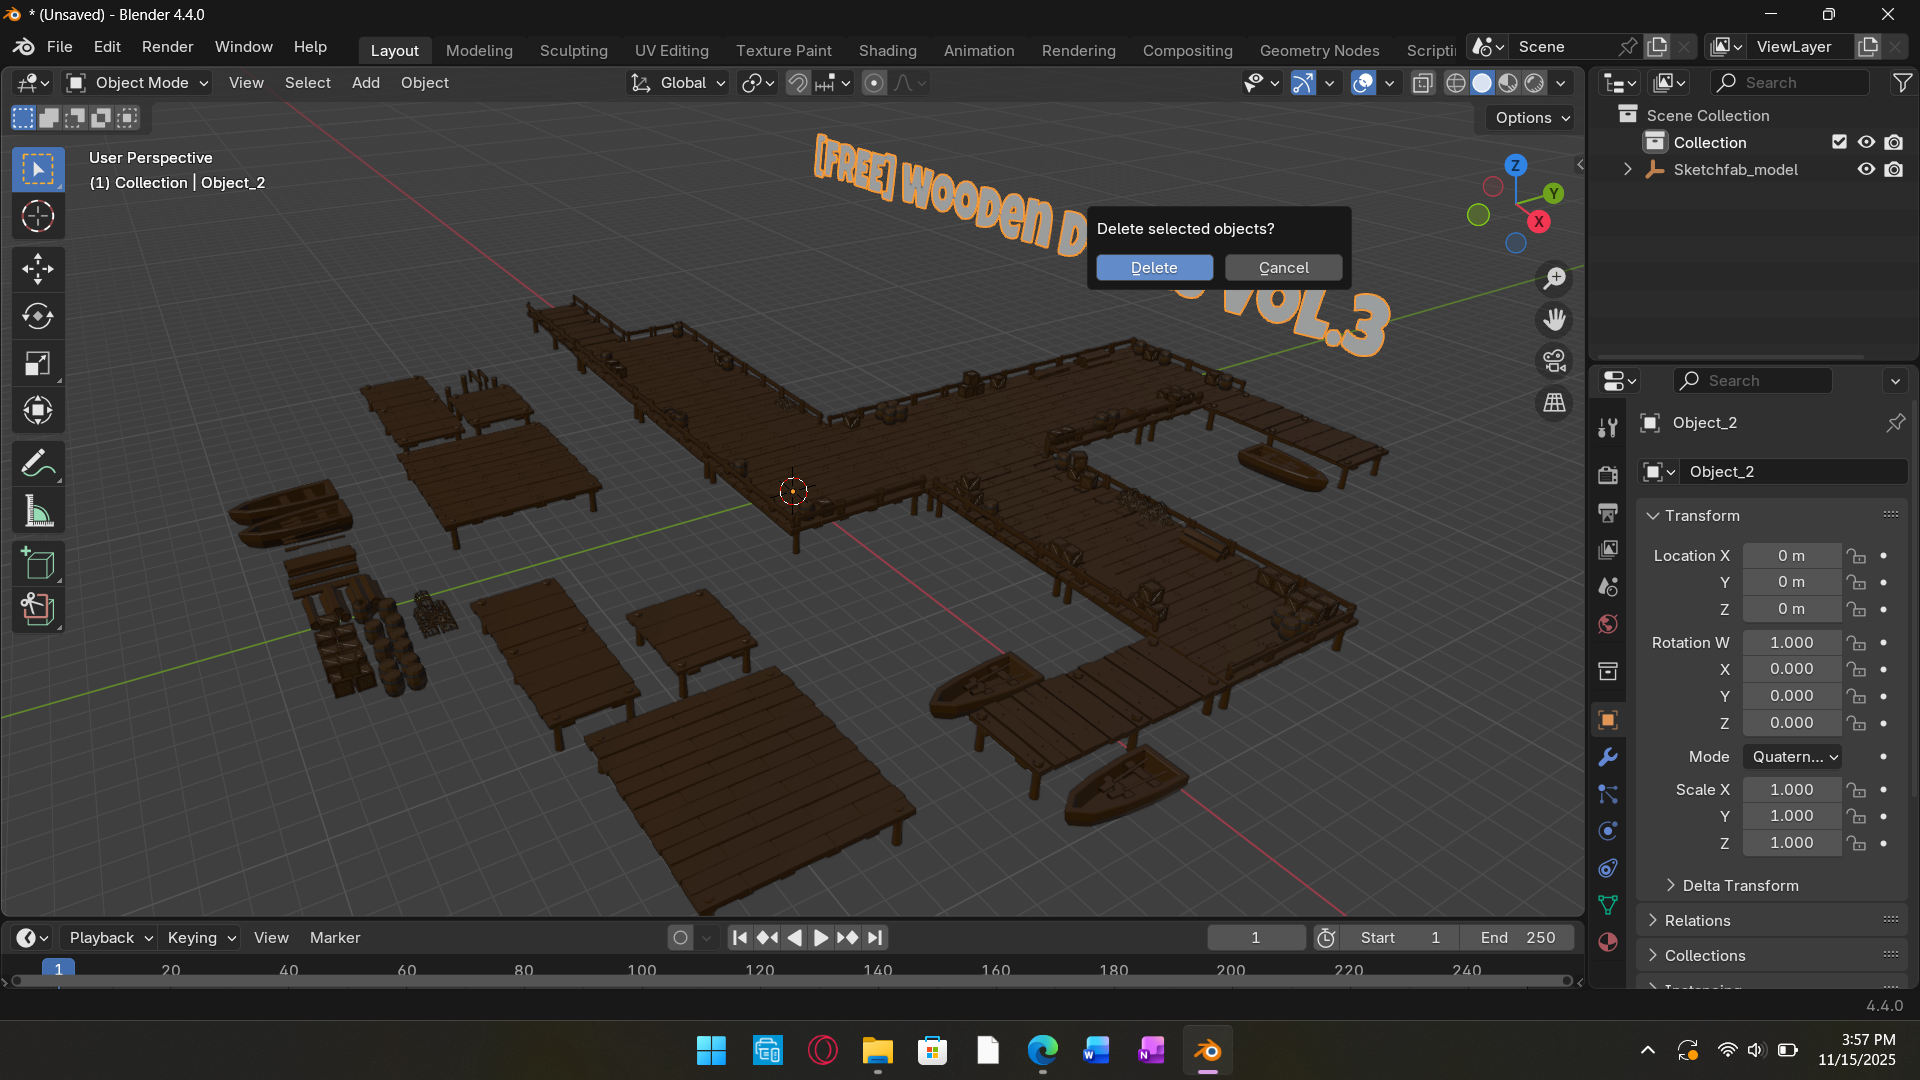Open the Render menu
Viewport: 1920px width, 1080px height.
(167, 47)
